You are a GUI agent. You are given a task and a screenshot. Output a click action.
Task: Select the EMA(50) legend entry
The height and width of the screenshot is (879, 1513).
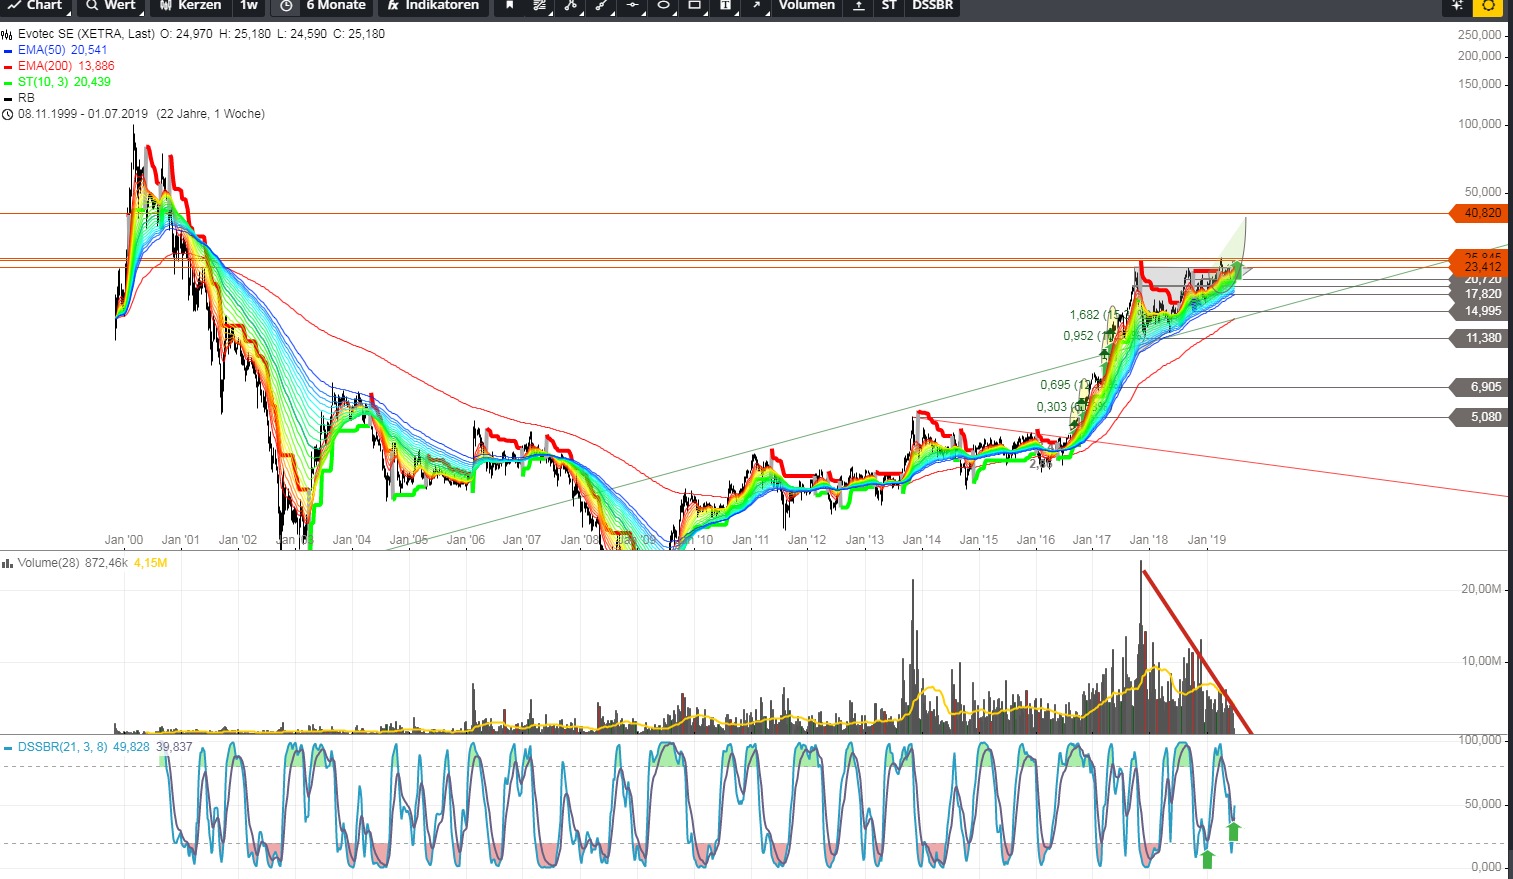(62, 50)
